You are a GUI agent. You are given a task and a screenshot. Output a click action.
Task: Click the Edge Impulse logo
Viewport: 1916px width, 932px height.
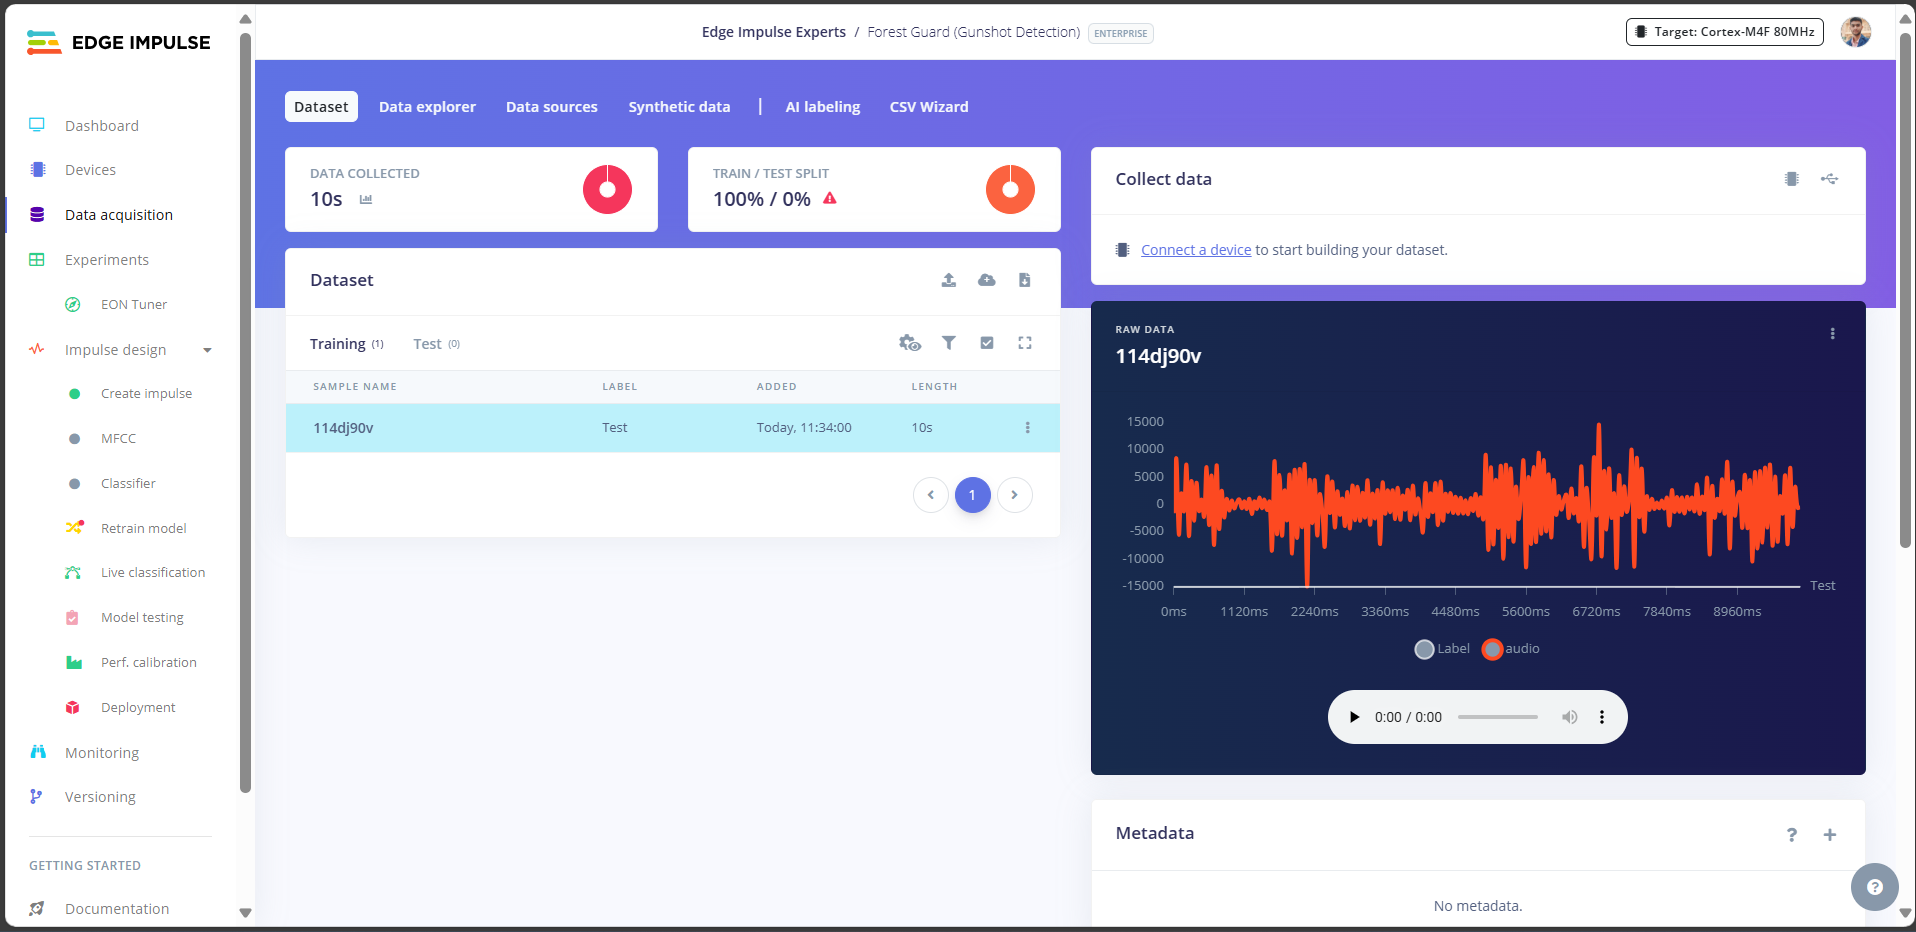(x=118, y=42)
